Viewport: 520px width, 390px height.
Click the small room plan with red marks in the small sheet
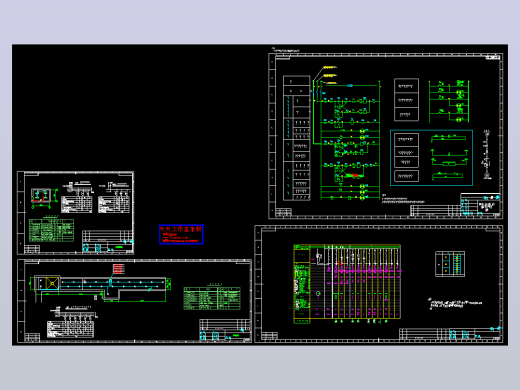pos(41,196)
